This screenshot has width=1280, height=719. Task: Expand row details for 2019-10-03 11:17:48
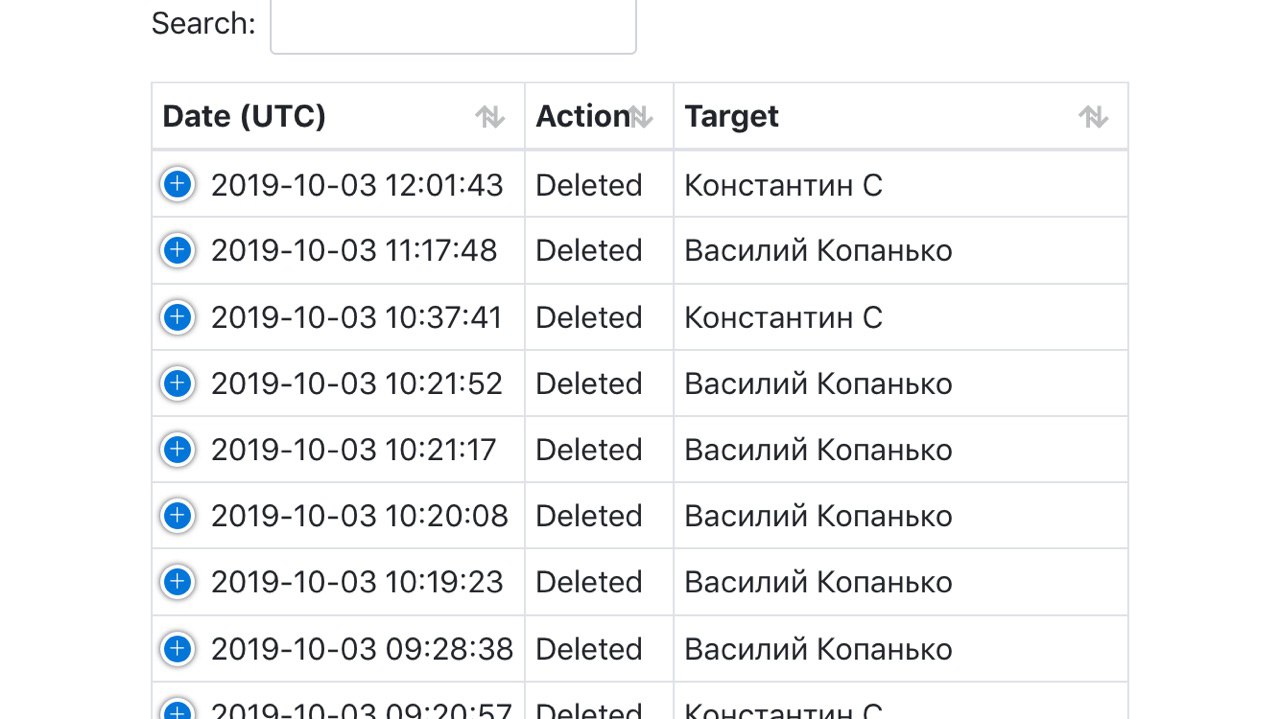point(177,250)
